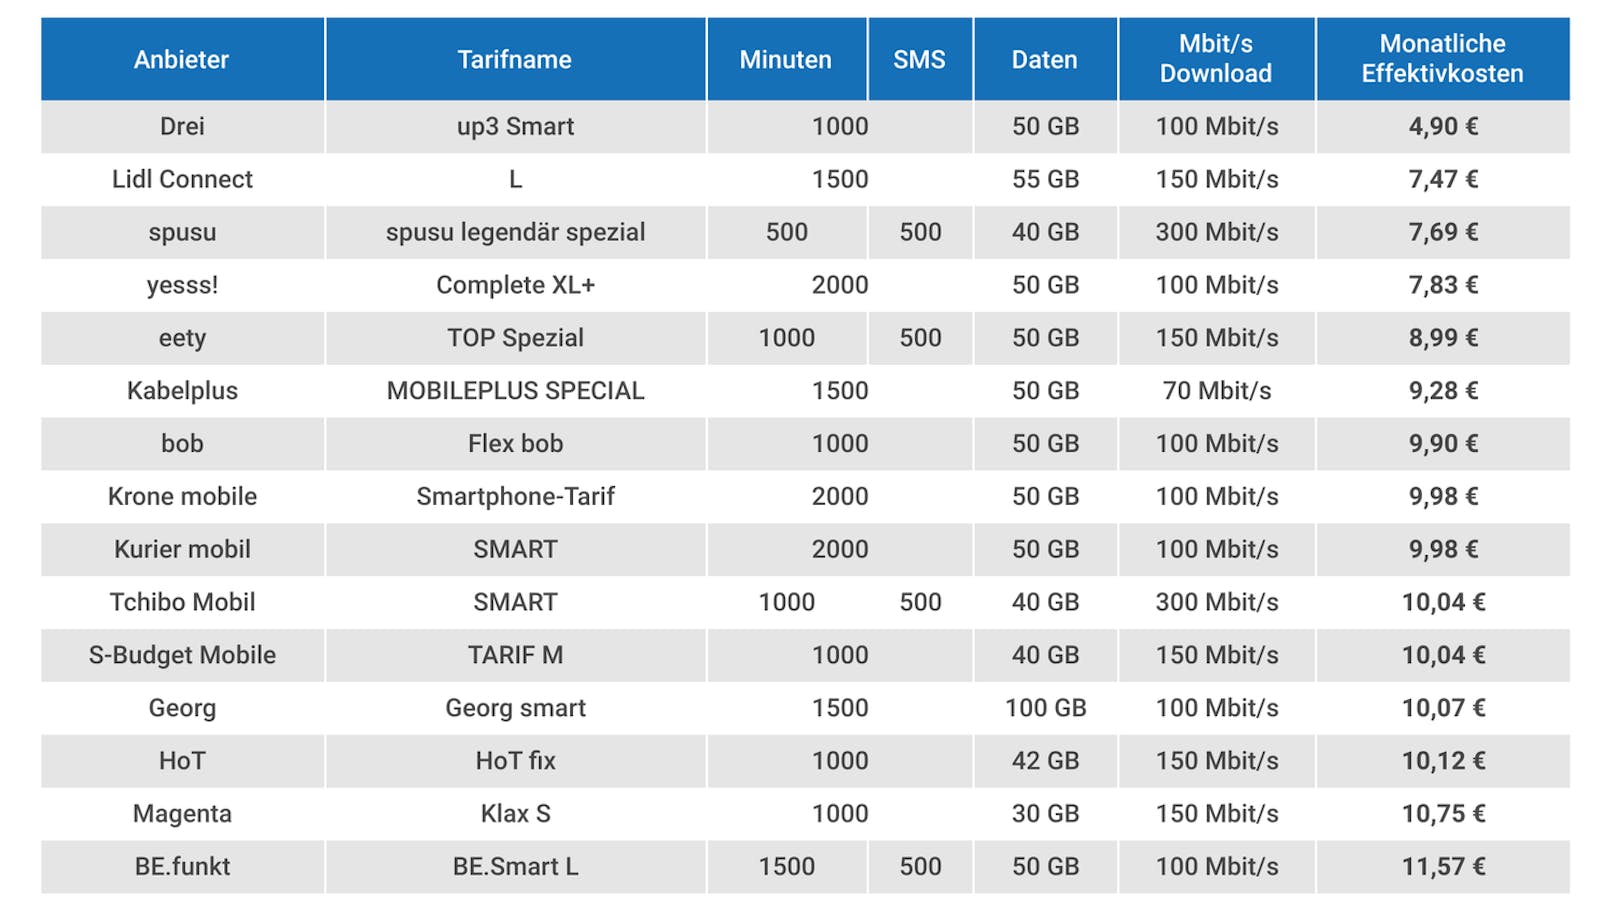1616x909 pixels.
Task: Click the 10,75 € price cell
Action: click(1443, 815)
